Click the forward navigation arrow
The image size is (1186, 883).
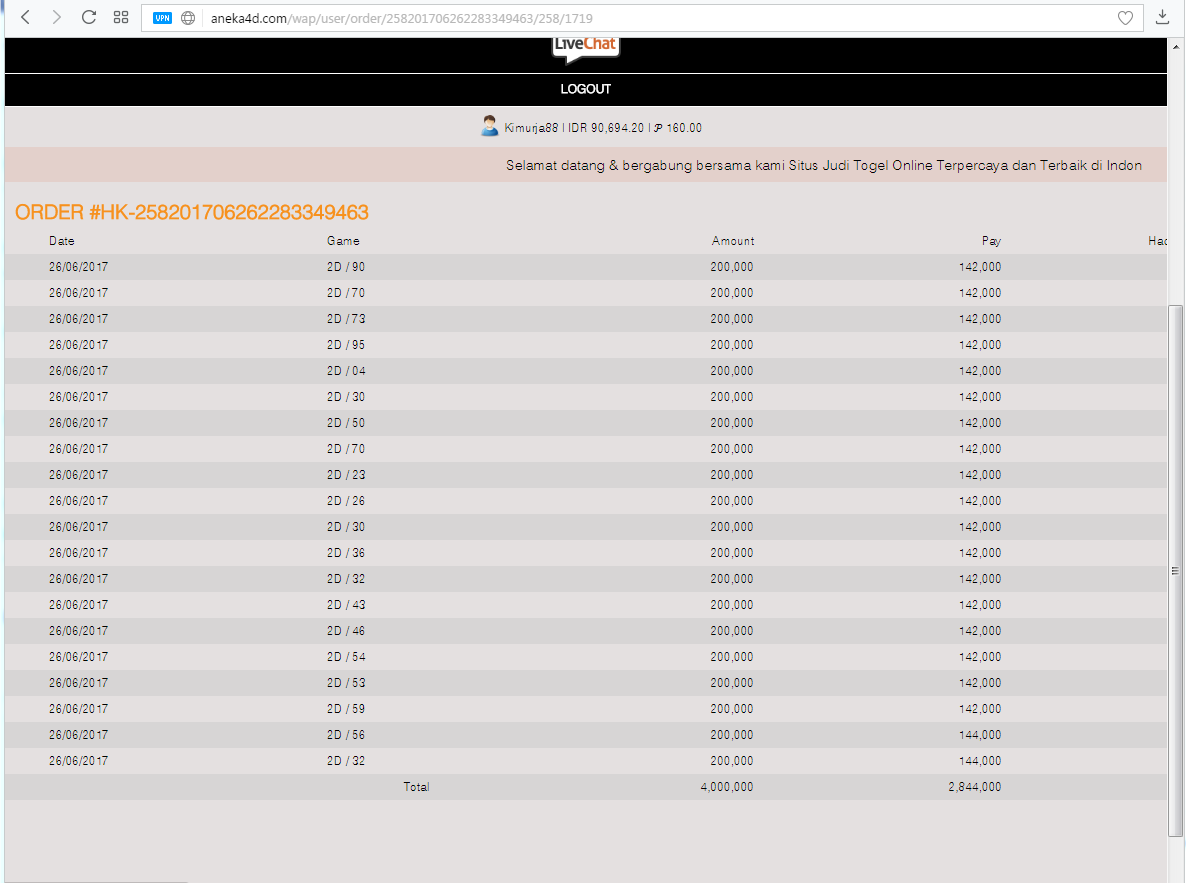coord(56,17)
